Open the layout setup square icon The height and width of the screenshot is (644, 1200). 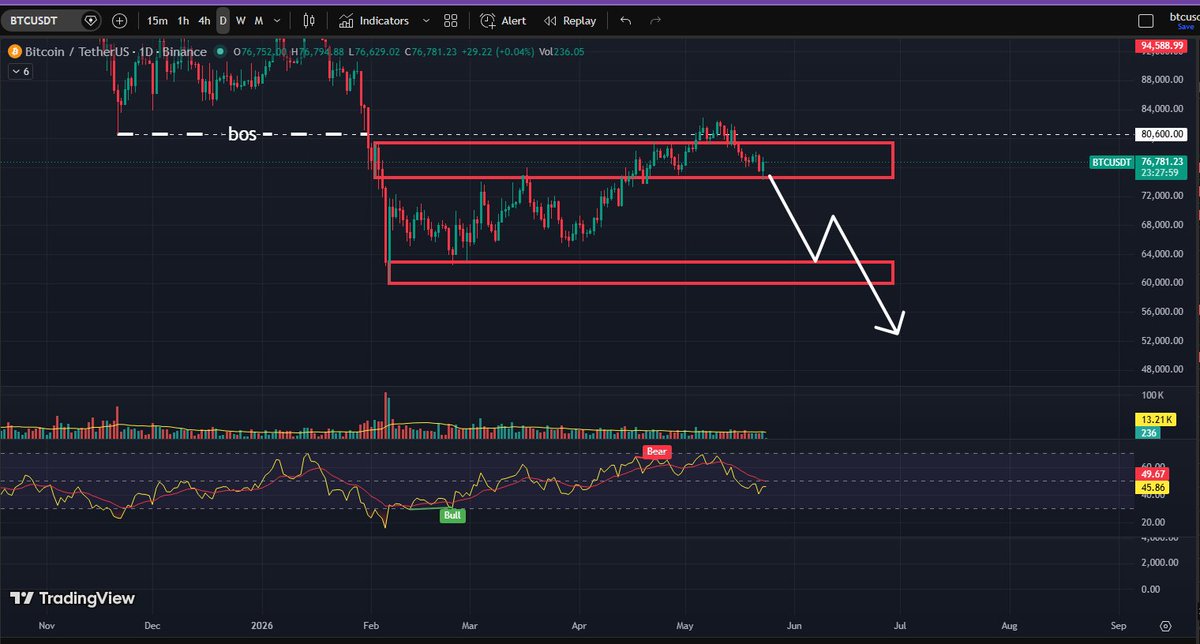coord(1148,19)
